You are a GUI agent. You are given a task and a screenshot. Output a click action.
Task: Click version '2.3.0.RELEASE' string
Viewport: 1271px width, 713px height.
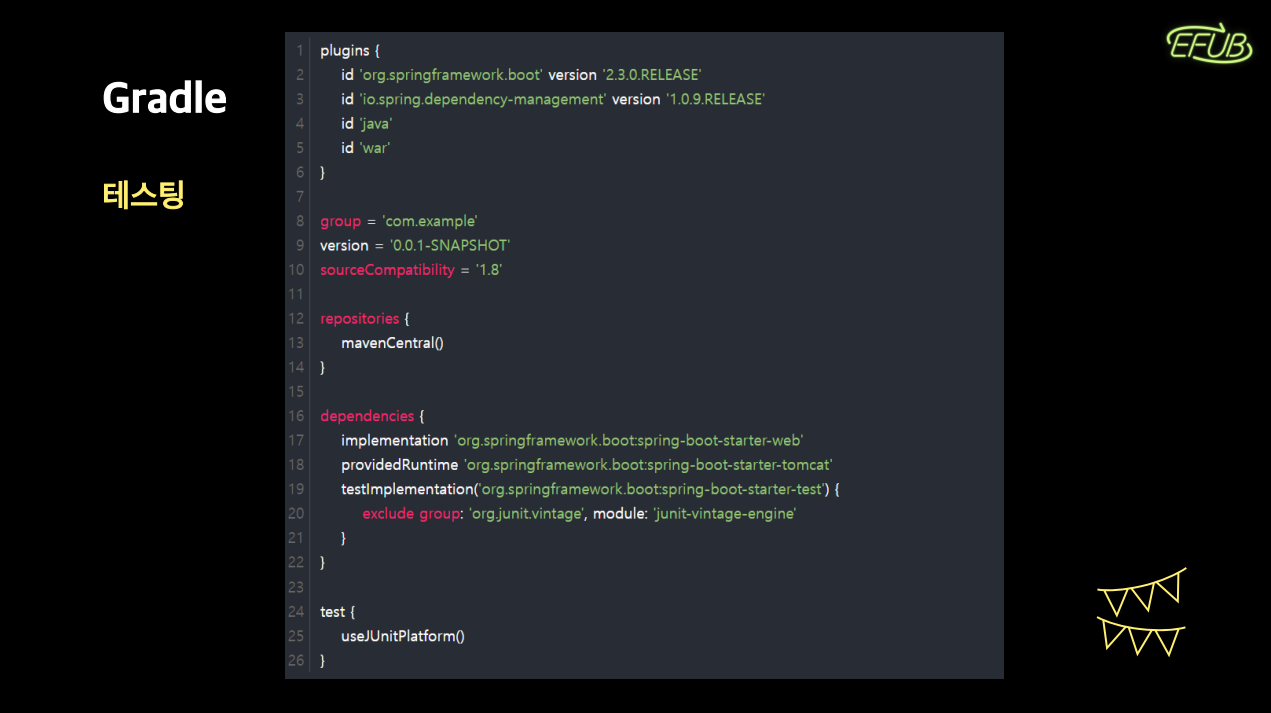point(652,75)
